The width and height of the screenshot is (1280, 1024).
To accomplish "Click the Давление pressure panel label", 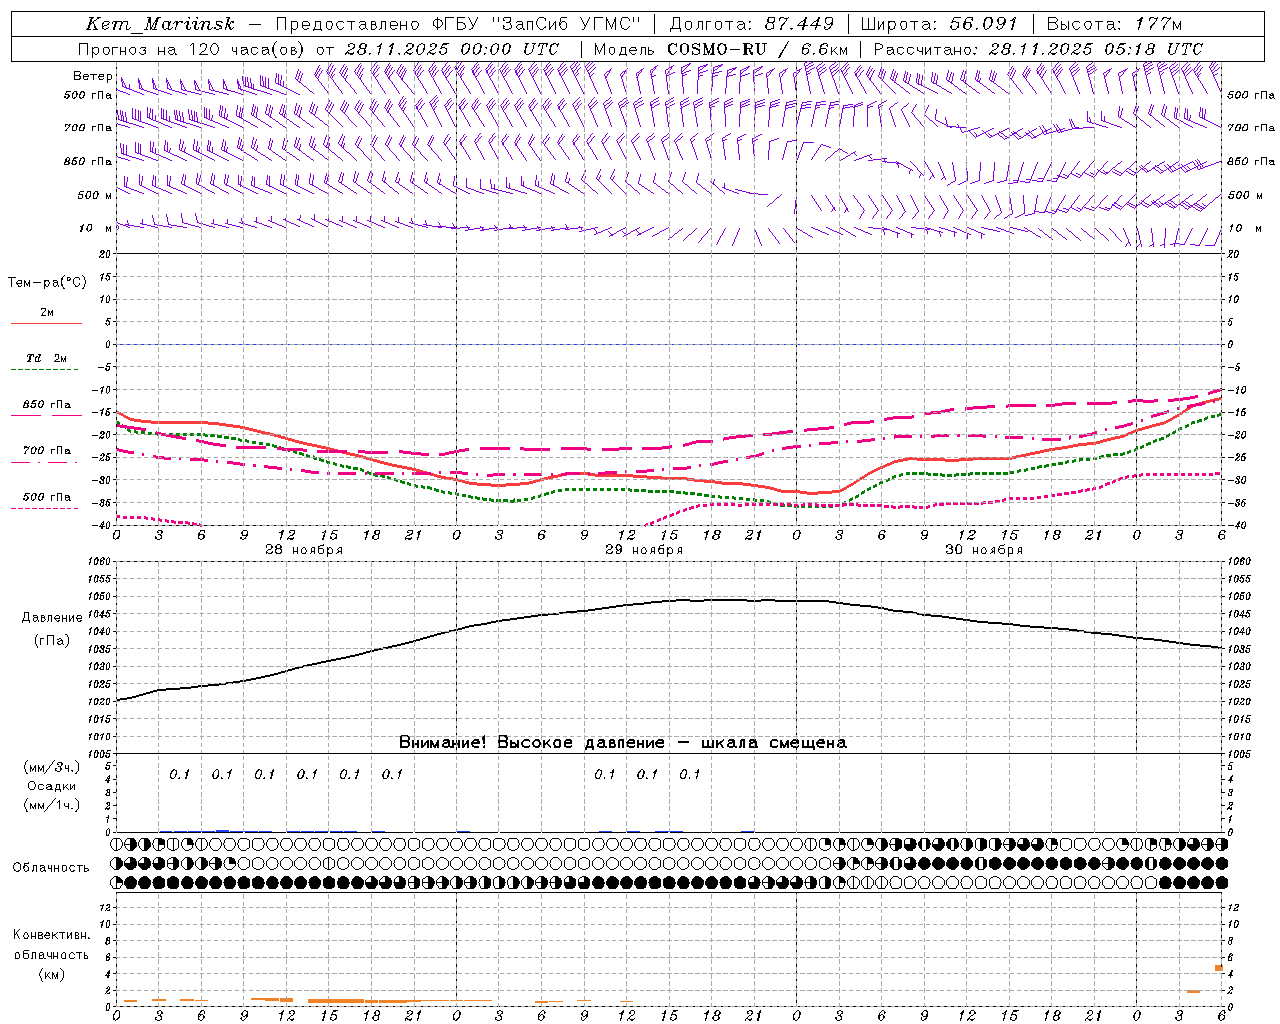I will pyautogui.click(x=52, y=618).
